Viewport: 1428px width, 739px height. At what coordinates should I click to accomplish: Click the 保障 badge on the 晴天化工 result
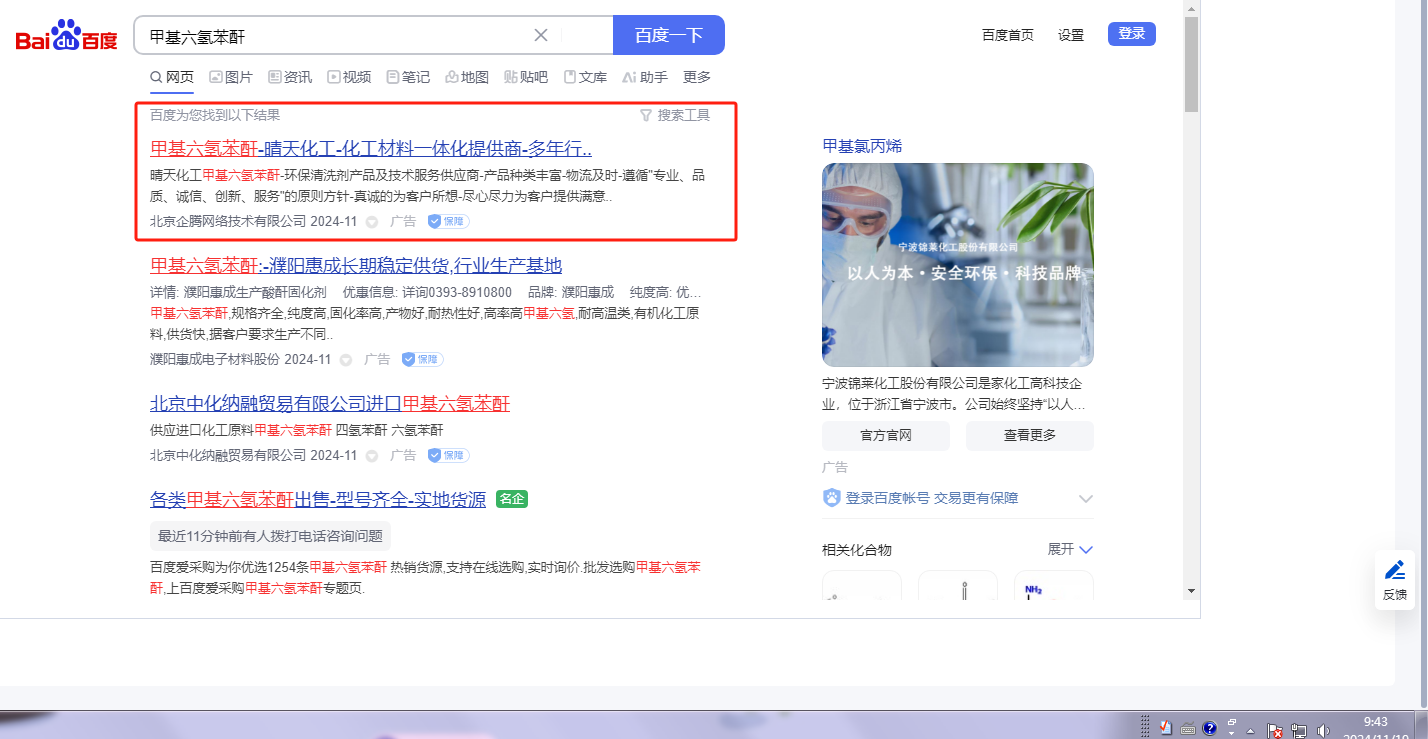point(449,221)
